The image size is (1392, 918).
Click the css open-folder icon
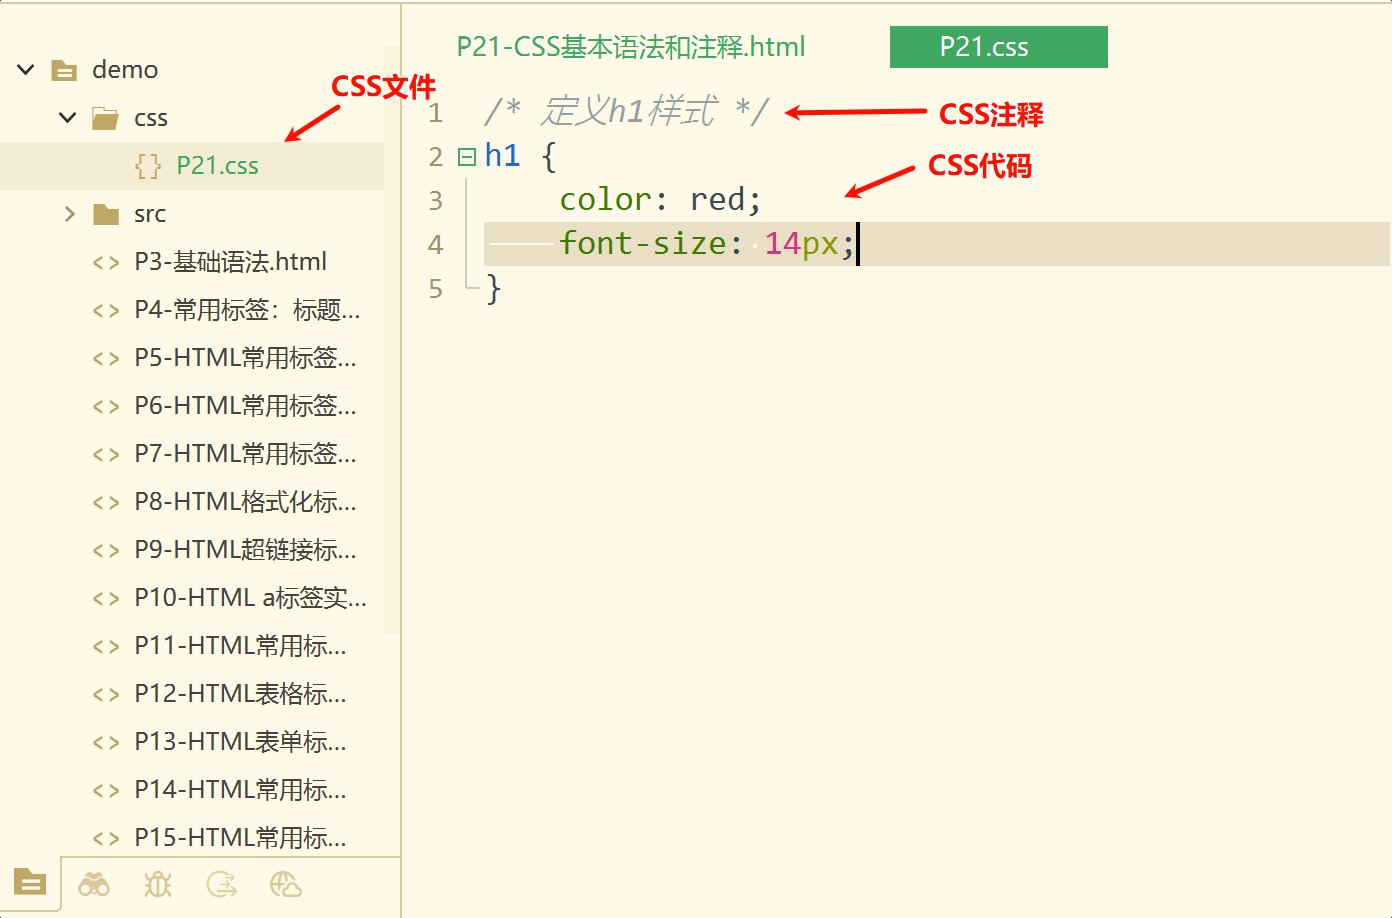(105, 118)
